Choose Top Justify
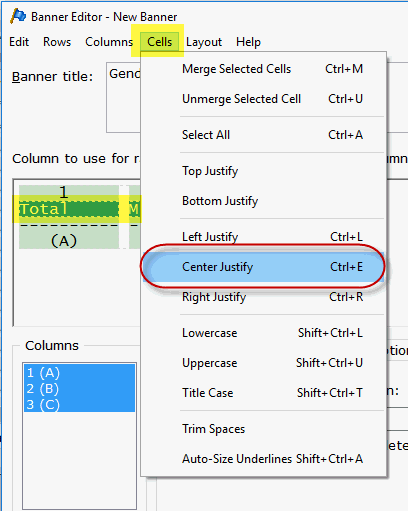Screen dimensions: 408x511 tap(264, 171)
